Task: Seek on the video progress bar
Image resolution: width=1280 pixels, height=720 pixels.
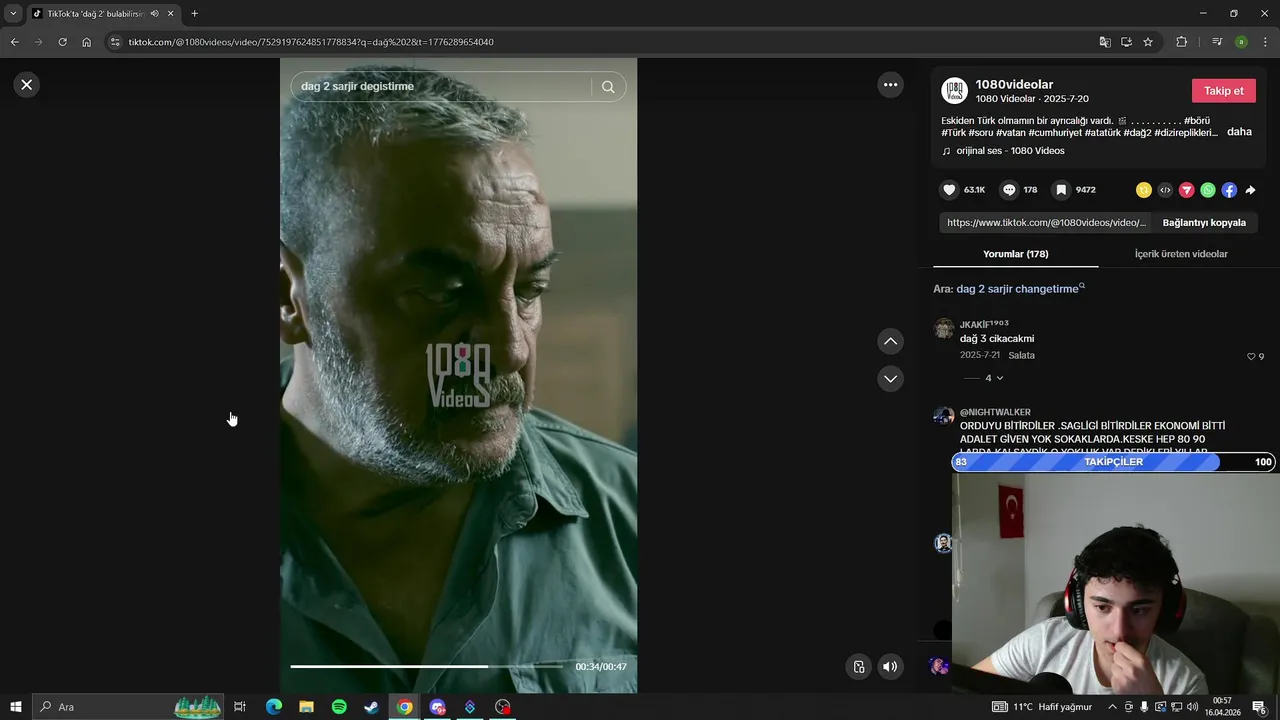Action: click(x=427, y=666)
